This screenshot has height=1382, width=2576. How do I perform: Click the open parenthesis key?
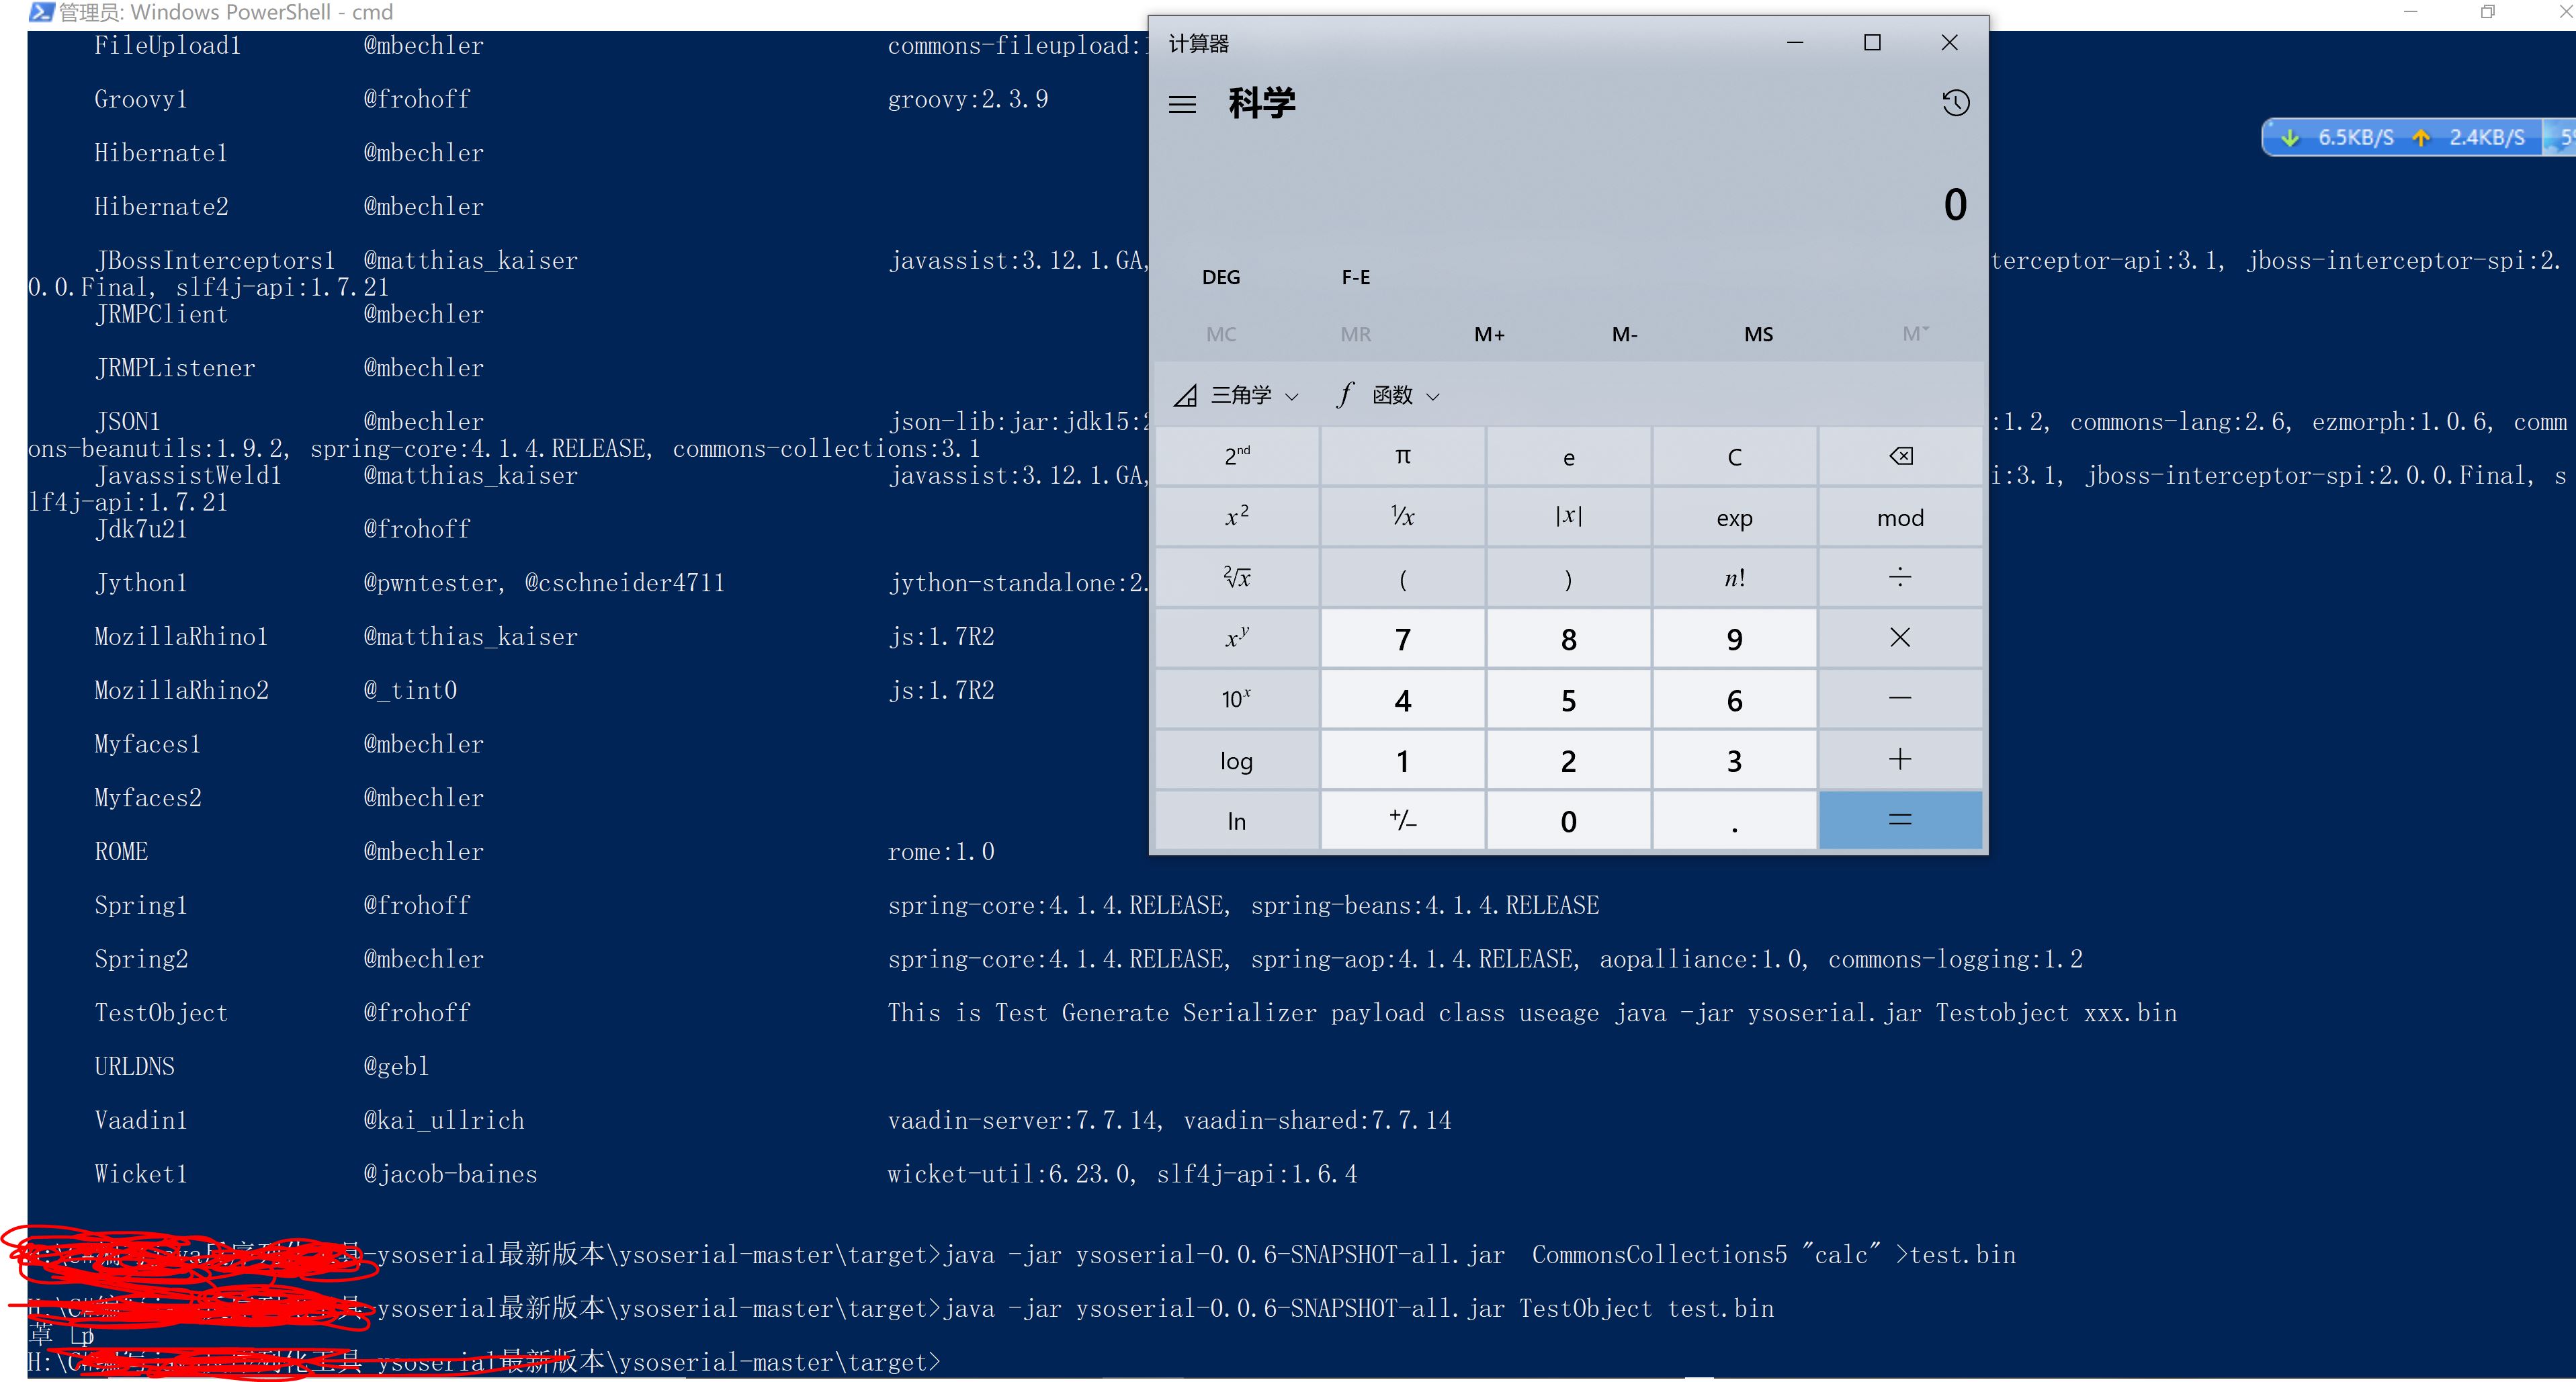[1402, 577]
